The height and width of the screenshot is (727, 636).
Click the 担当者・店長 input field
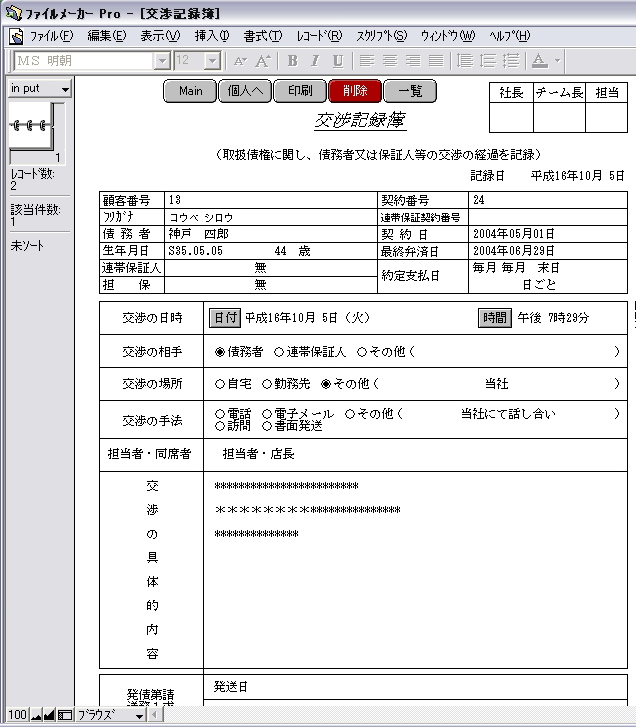pyautogui.click(x=415, y=454)
